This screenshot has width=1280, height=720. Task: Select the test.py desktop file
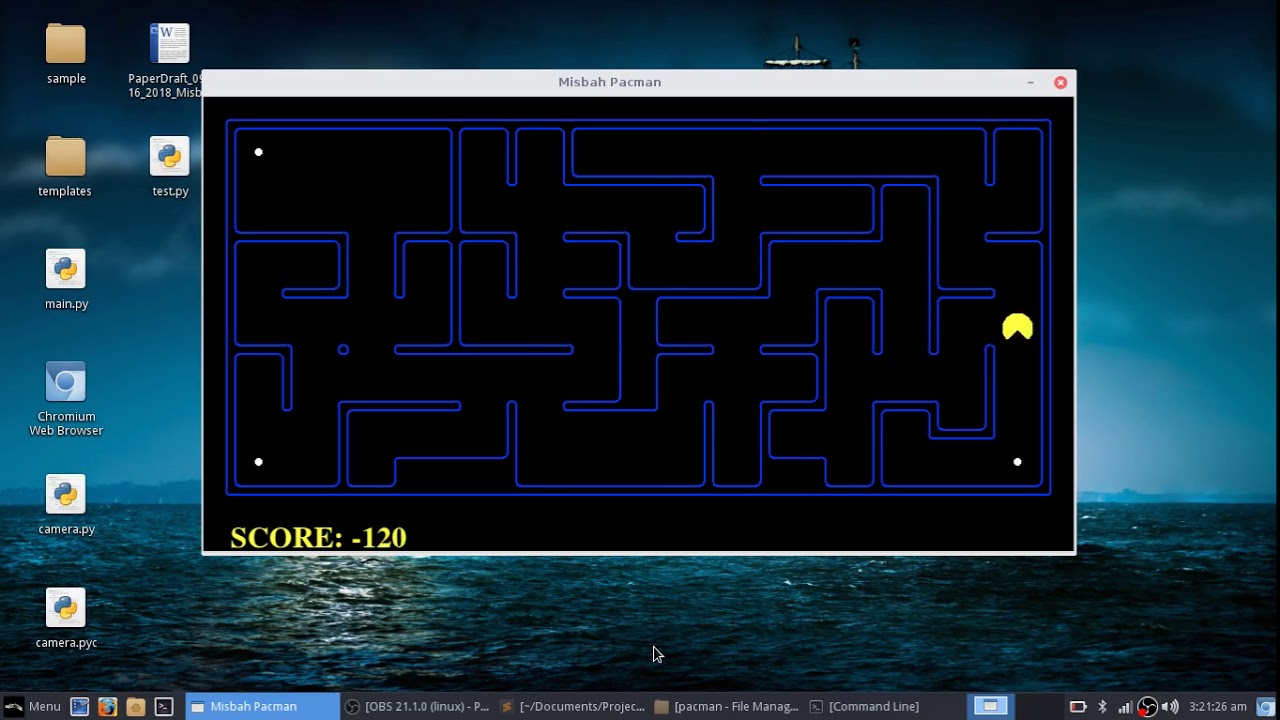(x=170, y=167)
